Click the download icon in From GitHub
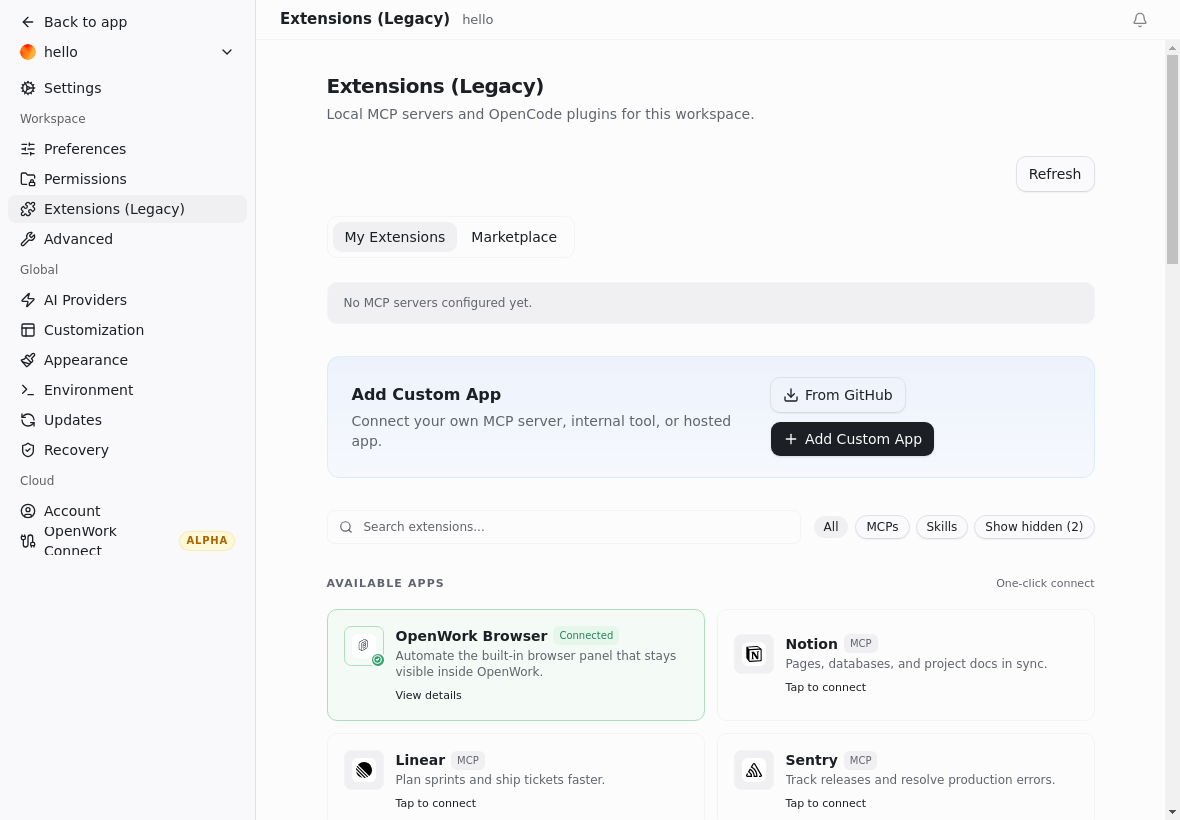Viewport: 1180px width, 820px height. click(791, 395)
